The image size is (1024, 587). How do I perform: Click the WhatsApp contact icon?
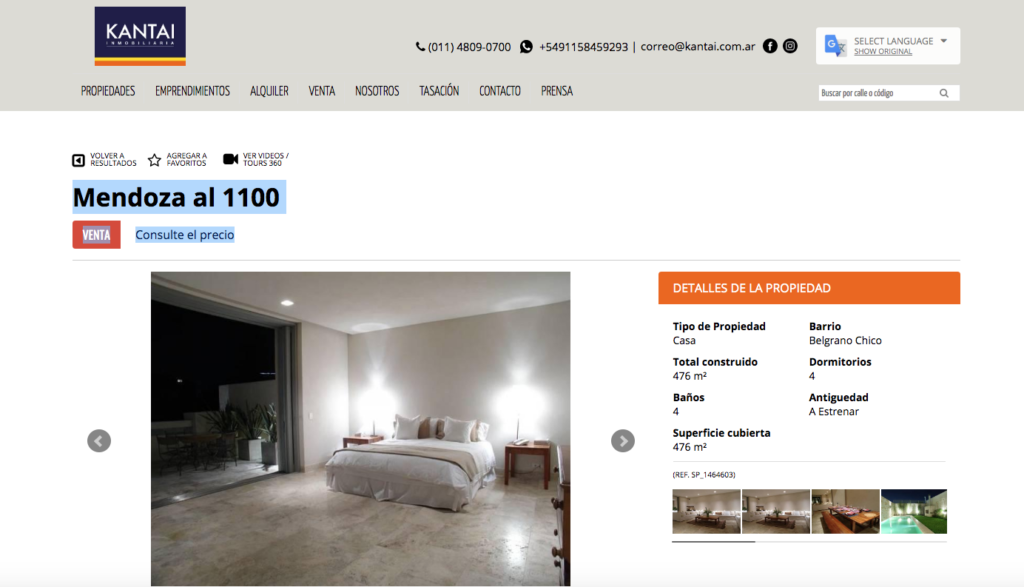point(526,47)
